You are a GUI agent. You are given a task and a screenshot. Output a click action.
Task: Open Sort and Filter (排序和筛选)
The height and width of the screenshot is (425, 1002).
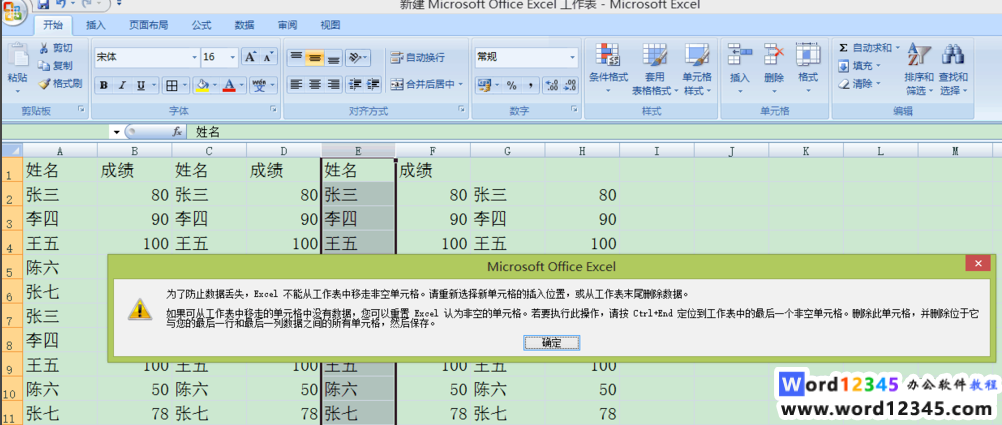(920, 69)
